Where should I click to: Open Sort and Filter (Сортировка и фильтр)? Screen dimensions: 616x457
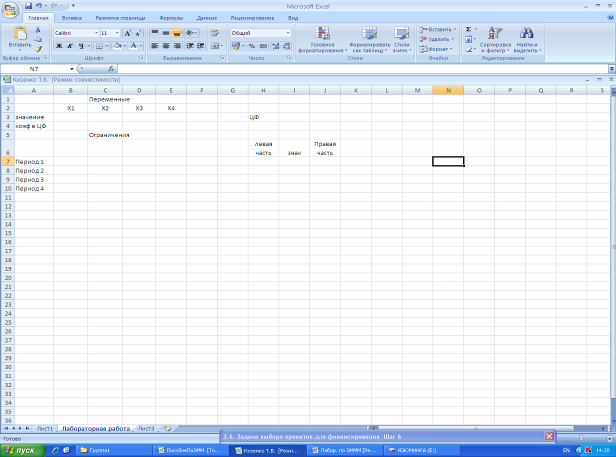[x=495, y=39]
